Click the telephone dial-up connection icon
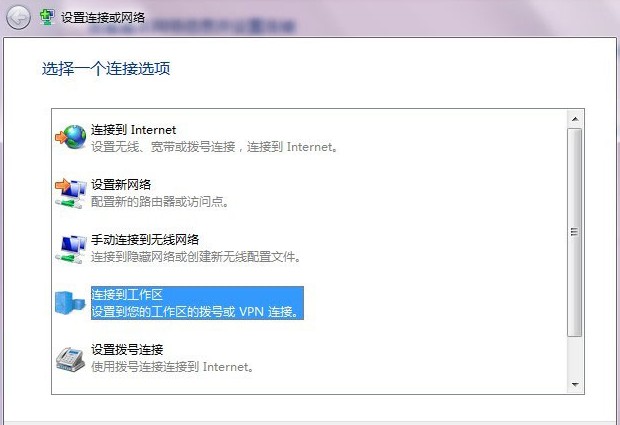Viewport: 620px width, 425px height. (x=70, y=359)
